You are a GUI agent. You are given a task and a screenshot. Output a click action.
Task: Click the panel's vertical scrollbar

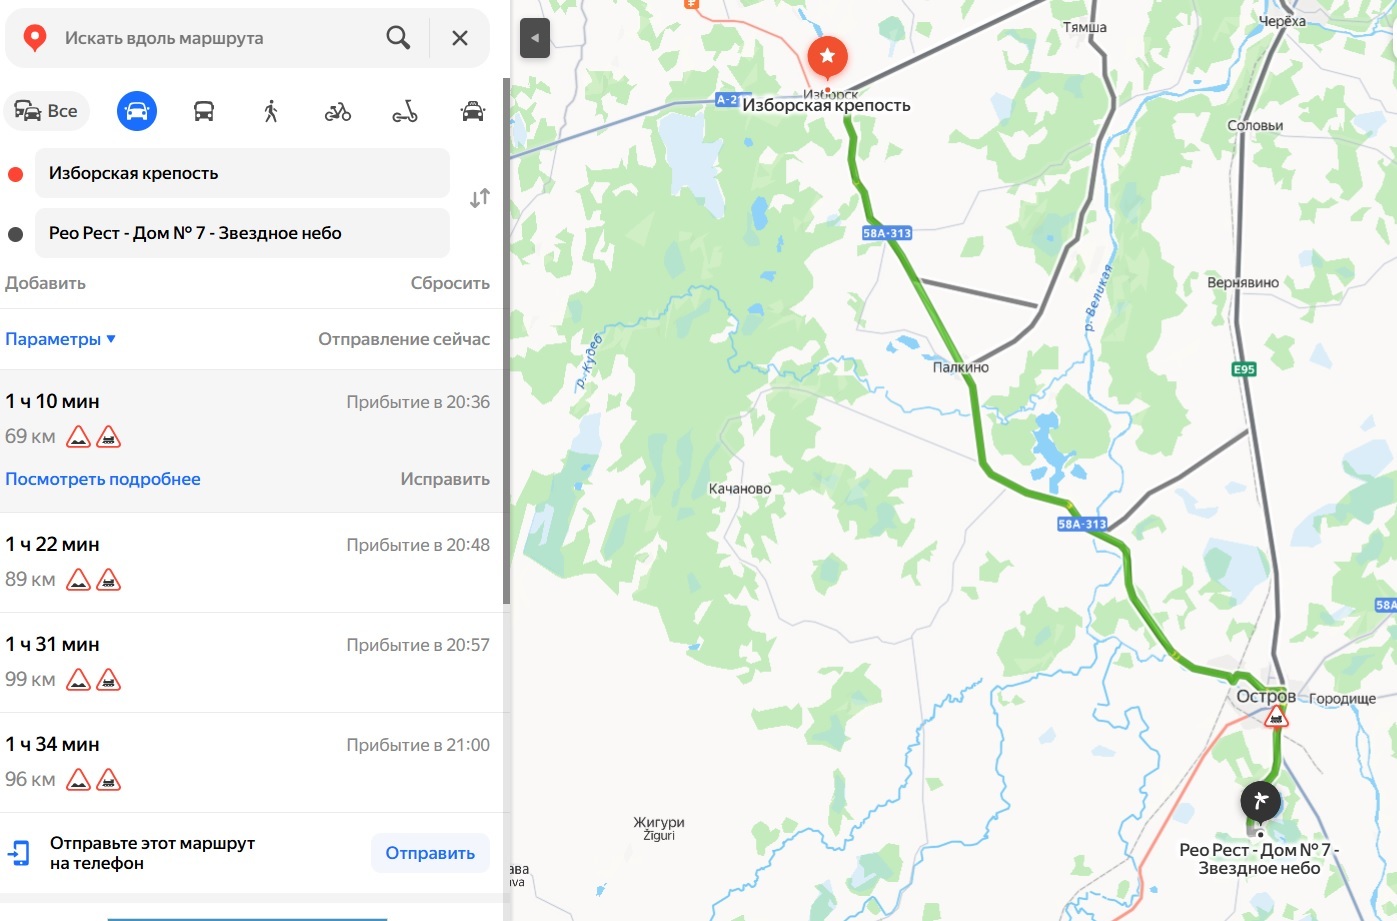tap(506, 340)
